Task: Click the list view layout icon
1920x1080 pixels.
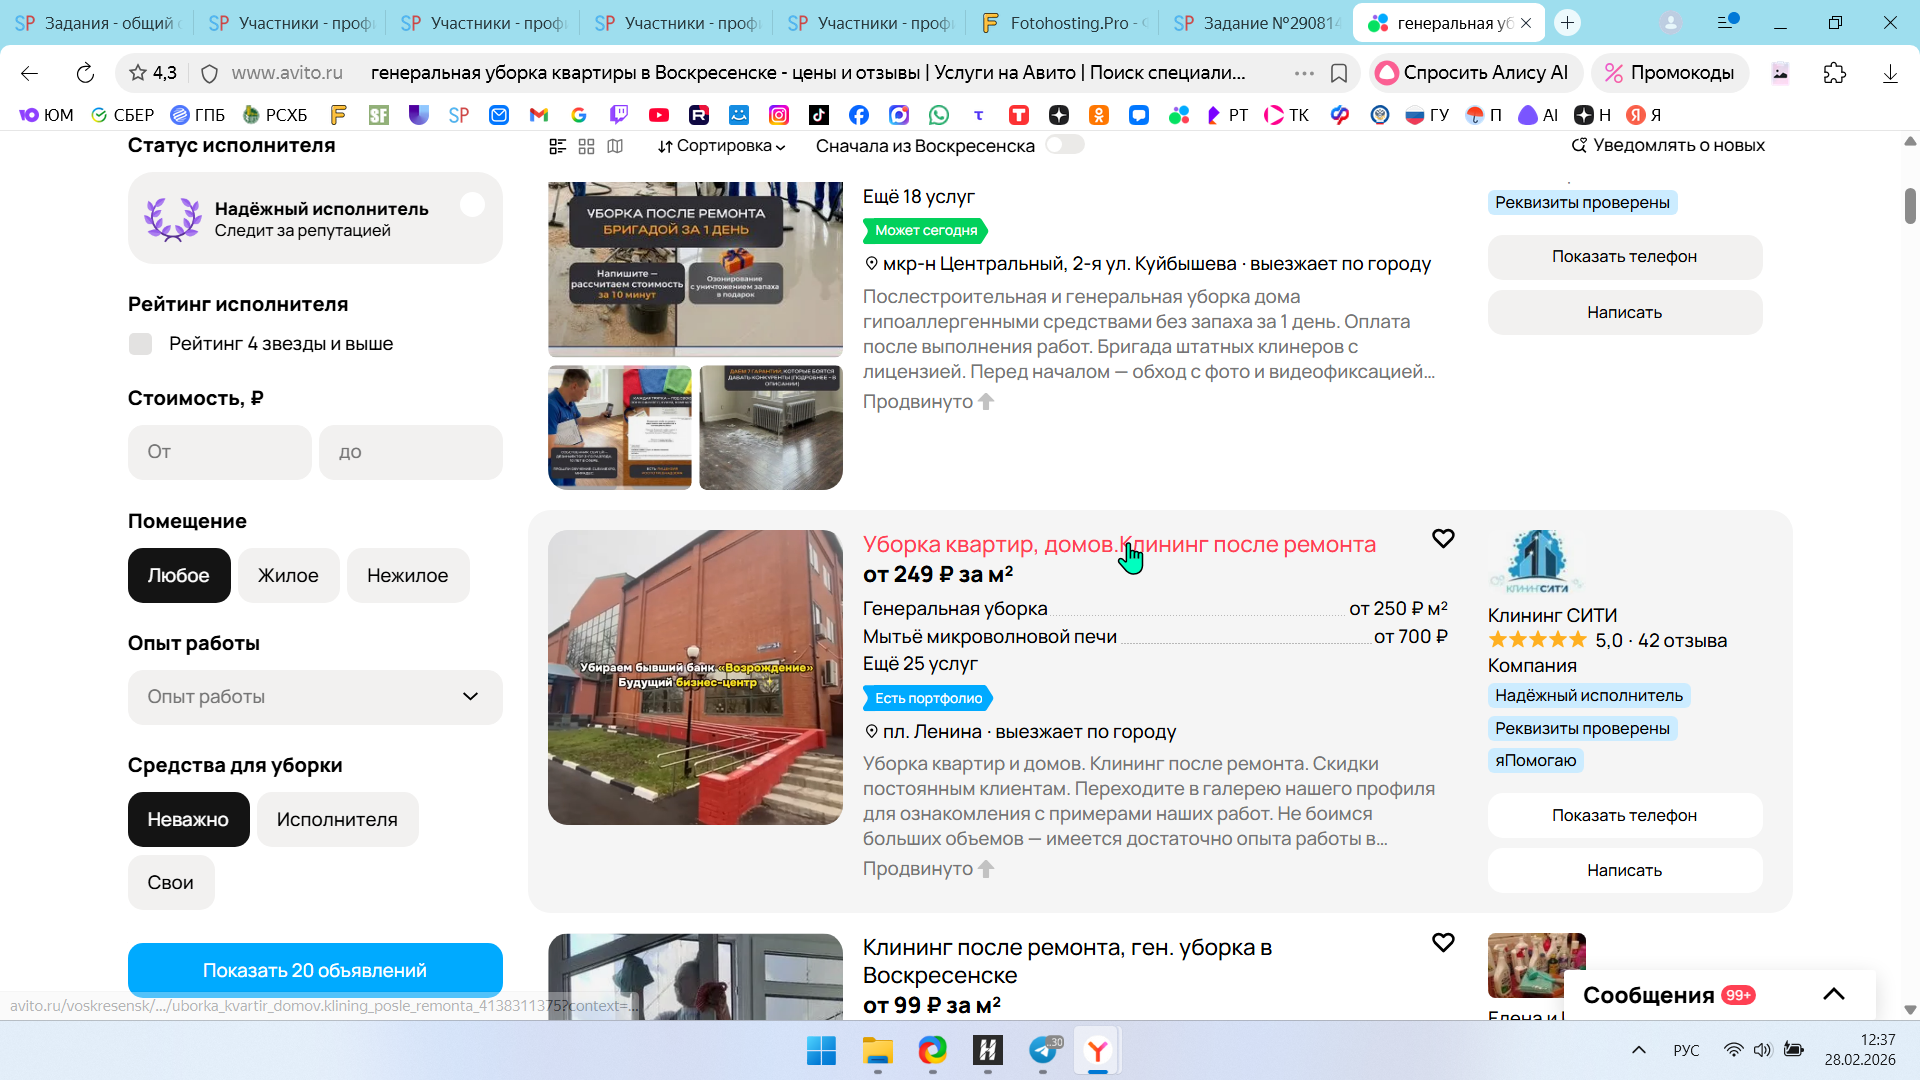Action: (x=558, y=146)
